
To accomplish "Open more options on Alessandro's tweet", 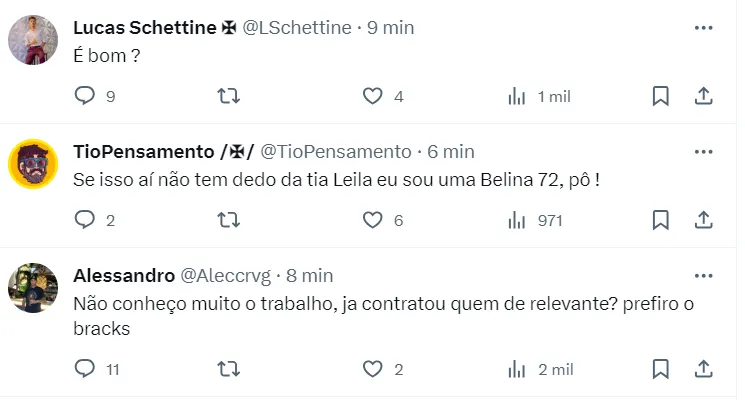I will click(x=703, y=274).
